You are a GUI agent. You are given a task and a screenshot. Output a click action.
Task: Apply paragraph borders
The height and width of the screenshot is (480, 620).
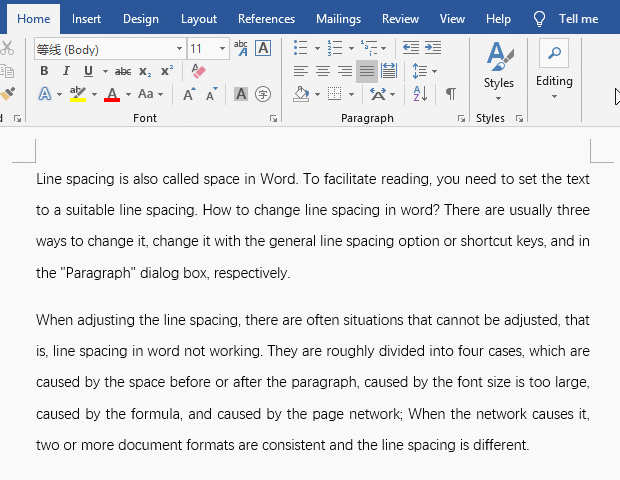click(335, 94)
